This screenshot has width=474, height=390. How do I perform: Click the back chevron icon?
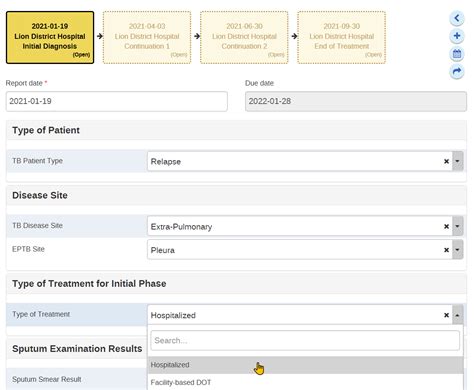pyautogui.click(x=457, y=18)
